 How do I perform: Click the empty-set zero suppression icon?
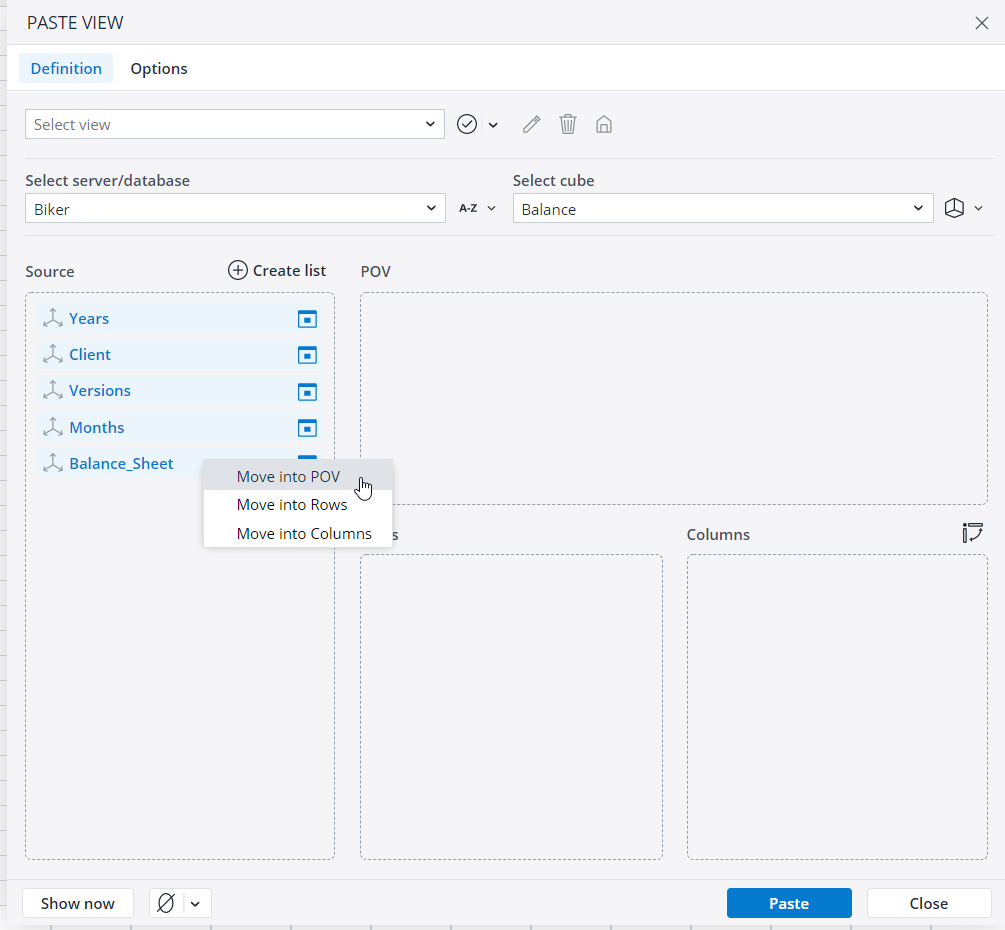tap(167, 903)
